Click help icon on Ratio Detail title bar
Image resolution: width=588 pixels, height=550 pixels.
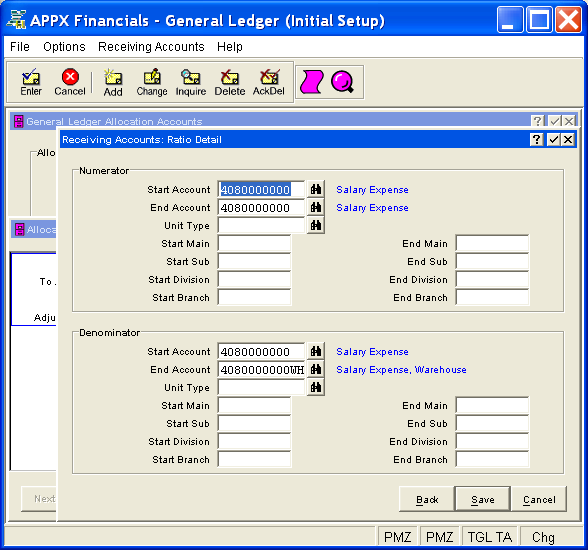click(x=537, y=139)
